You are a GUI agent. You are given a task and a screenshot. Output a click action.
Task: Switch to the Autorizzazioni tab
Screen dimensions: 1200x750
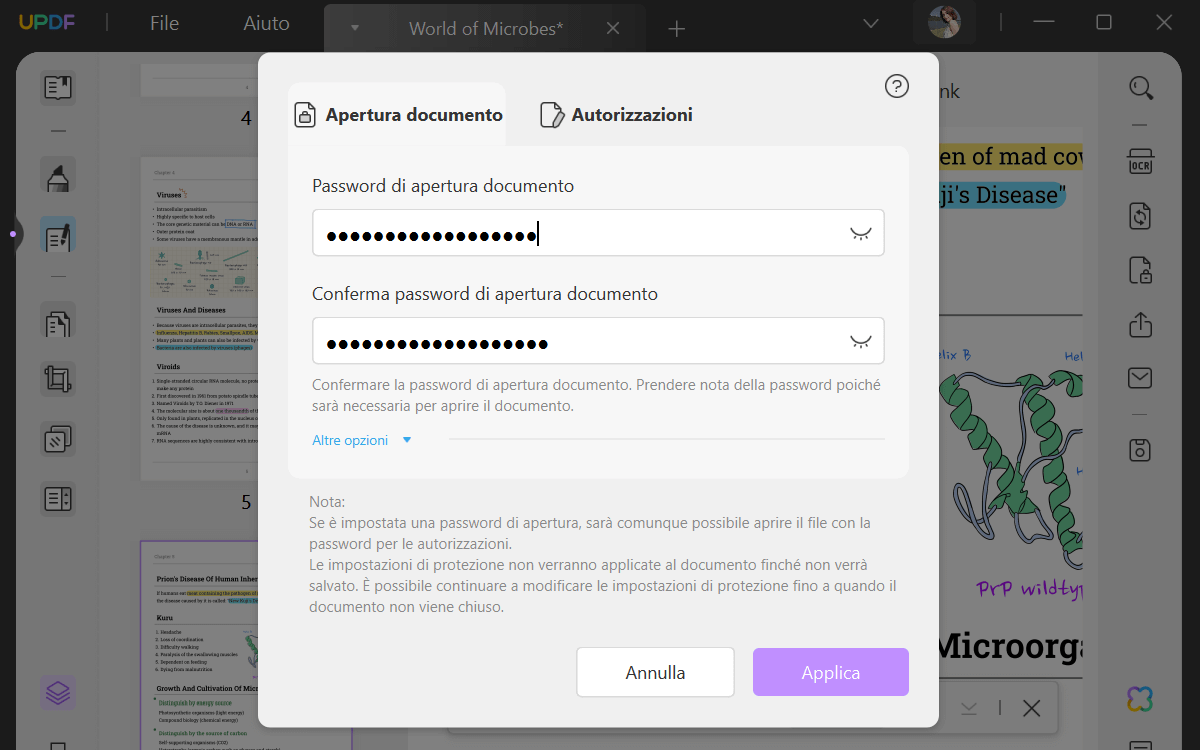[x=617, y=115]
